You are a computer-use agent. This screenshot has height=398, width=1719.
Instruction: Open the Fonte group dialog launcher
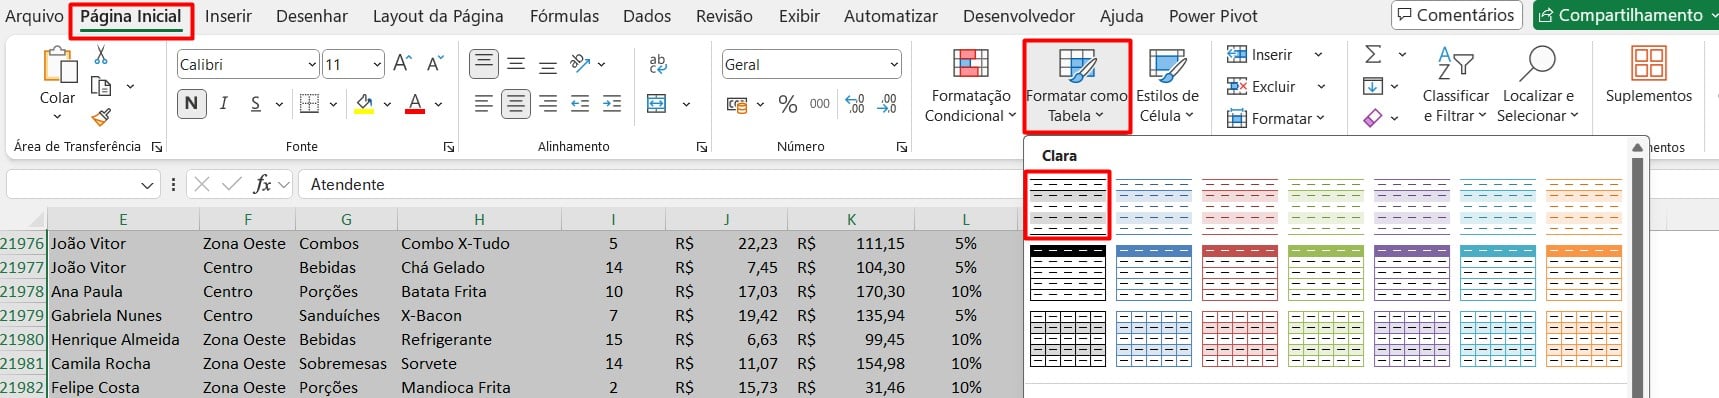tap(448, 147)
